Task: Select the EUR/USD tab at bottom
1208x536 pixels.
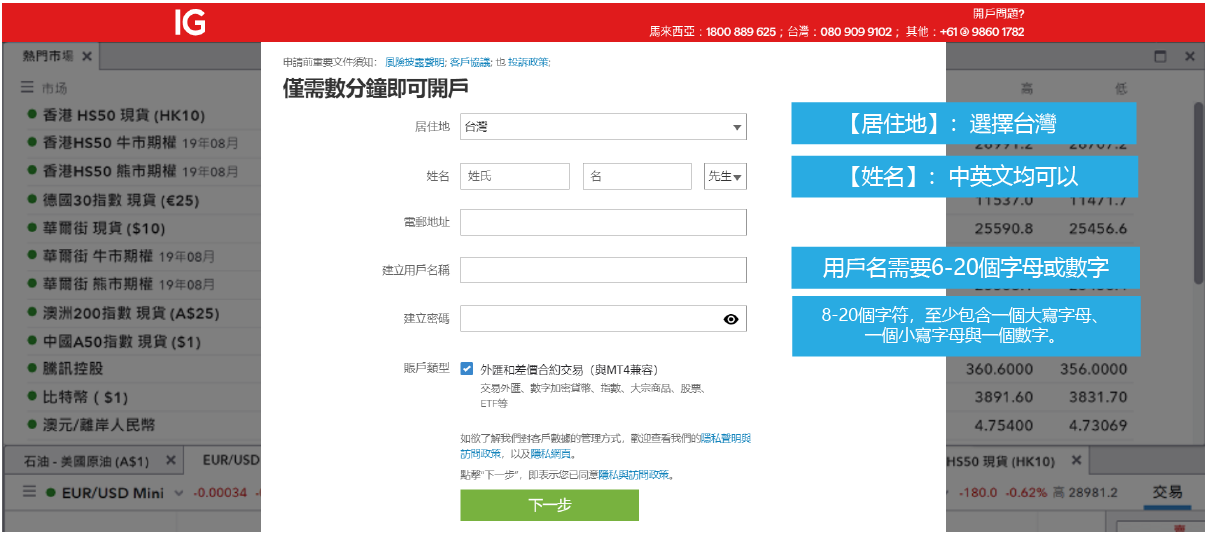Action: [x=232, y=461]
